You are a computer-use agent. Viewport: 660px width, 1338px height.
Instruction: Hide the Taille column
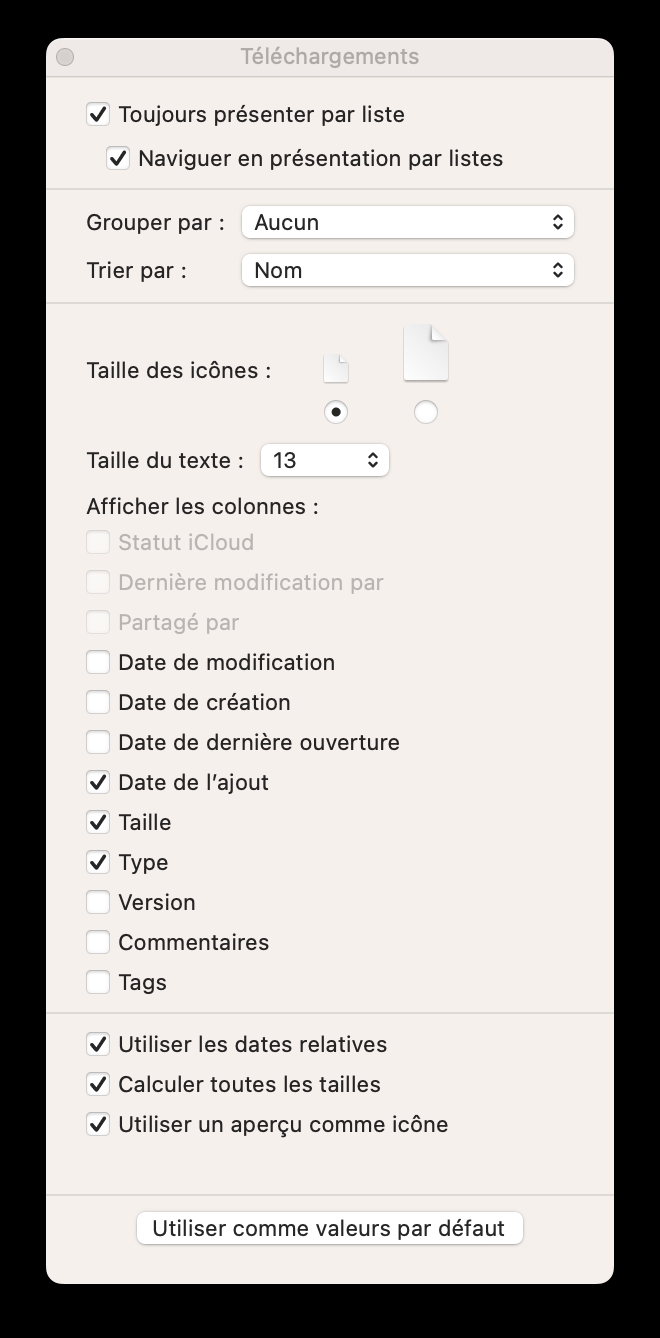pos(98,822)
